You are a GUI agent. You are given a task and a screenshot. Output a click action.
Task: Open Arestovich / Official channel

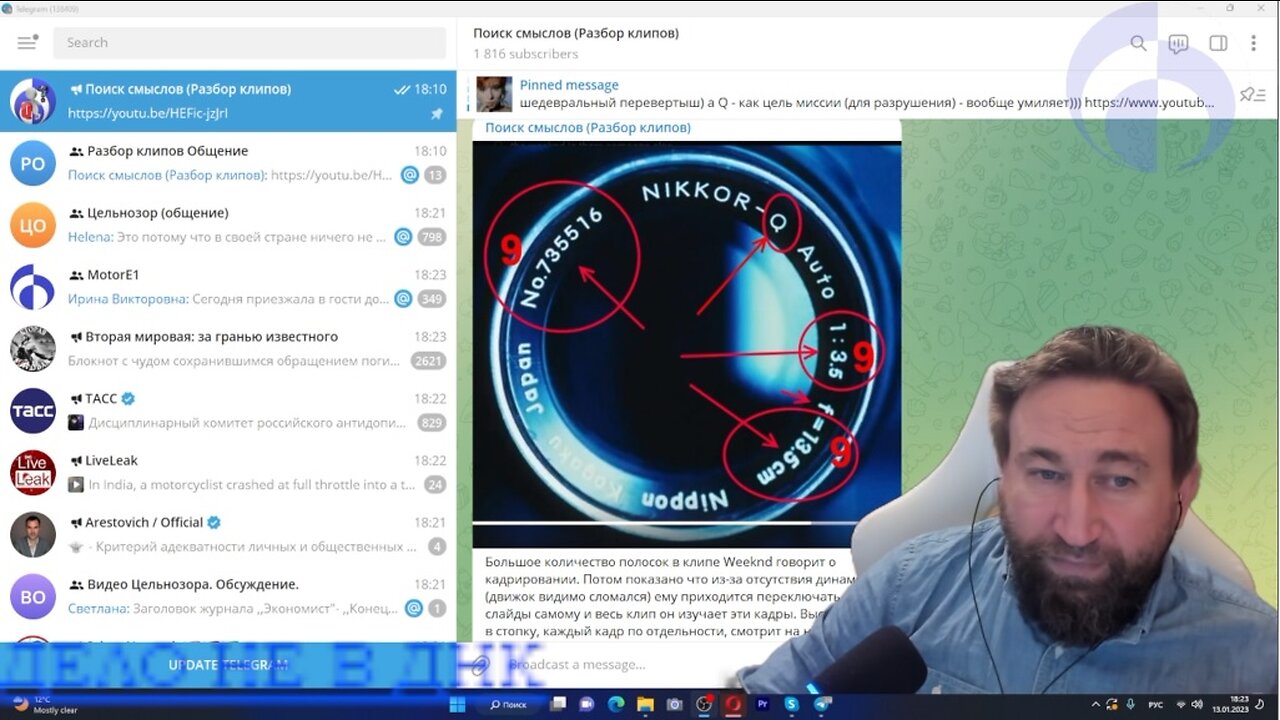pyautogui.click(x=228, y=535)
